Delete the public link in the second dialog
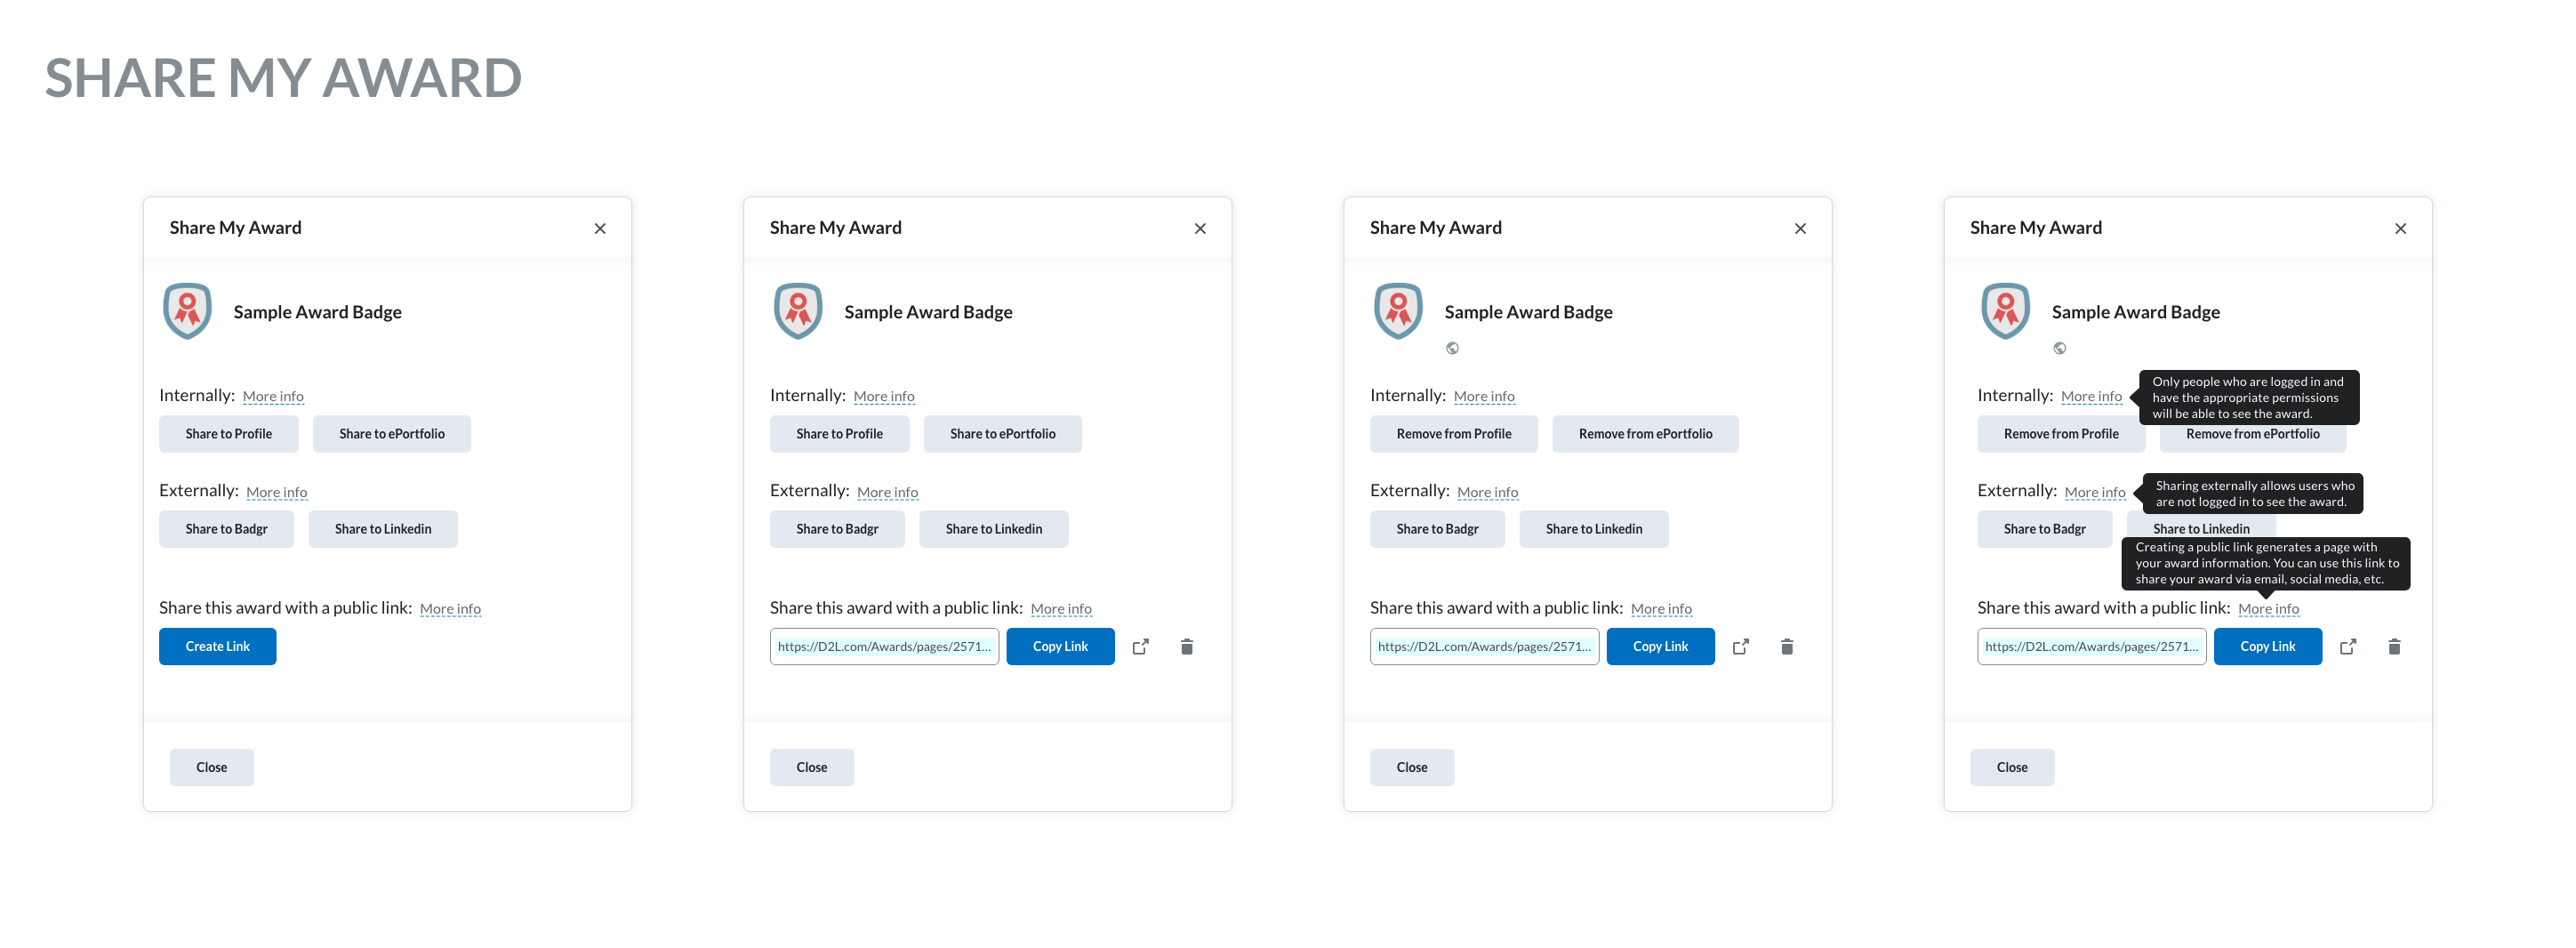Image resolution: width=2576 pixels, height=948 pixels. click(x=1186, y=647)
